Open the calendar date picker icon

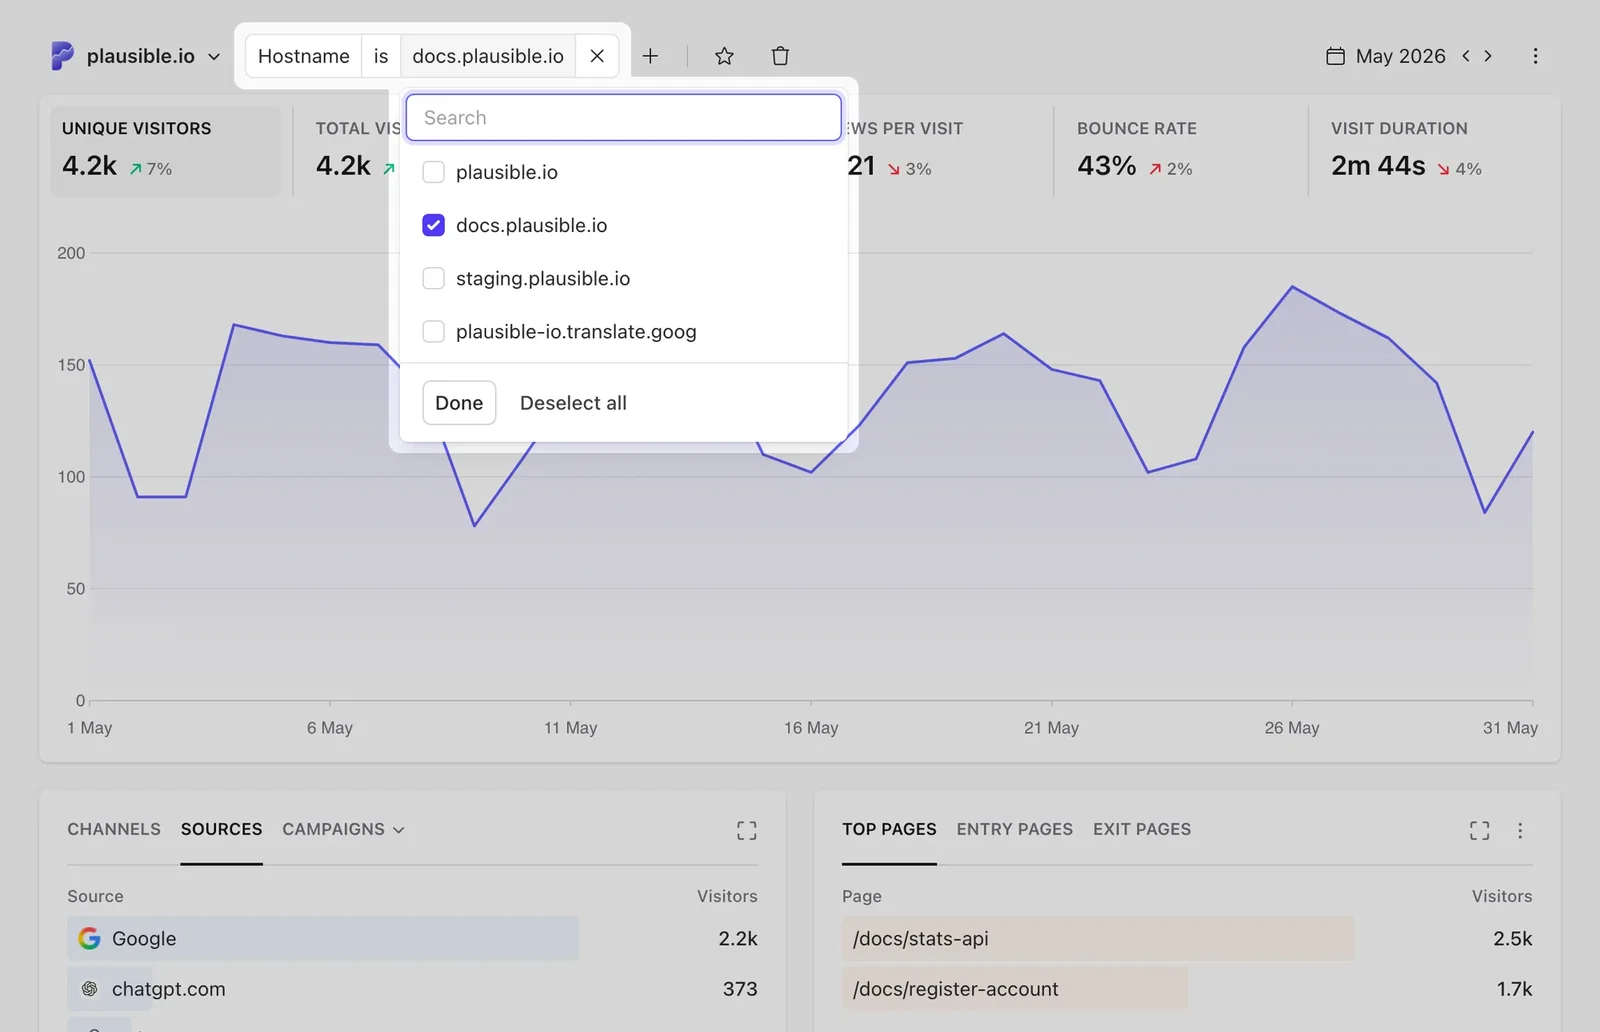[1335, 56]
